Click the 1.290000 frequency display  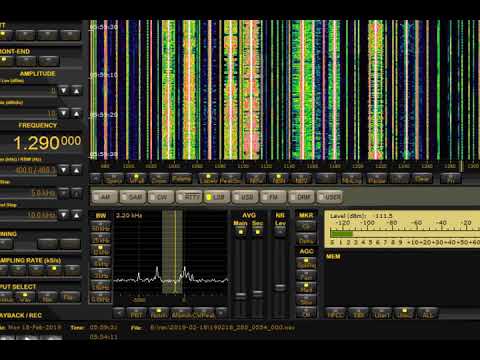(x=47, y=143)
